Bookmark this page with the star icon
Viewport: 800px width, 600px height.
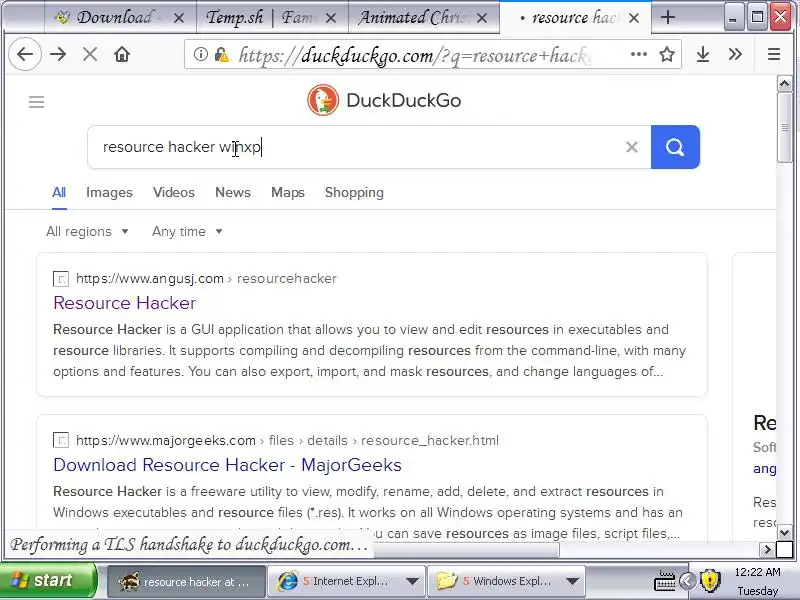click(x=667, y=54)
